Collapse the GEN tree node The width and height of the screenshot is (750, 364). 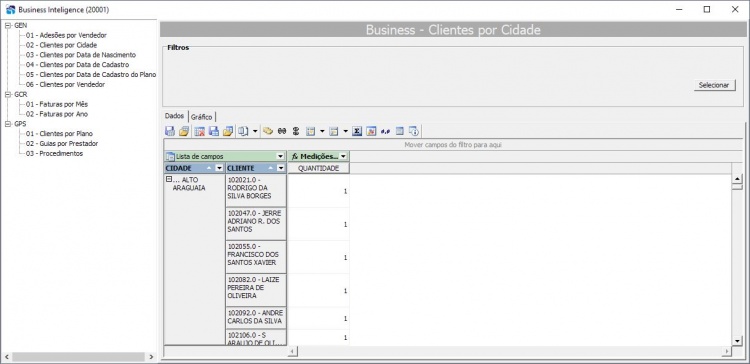8,25
